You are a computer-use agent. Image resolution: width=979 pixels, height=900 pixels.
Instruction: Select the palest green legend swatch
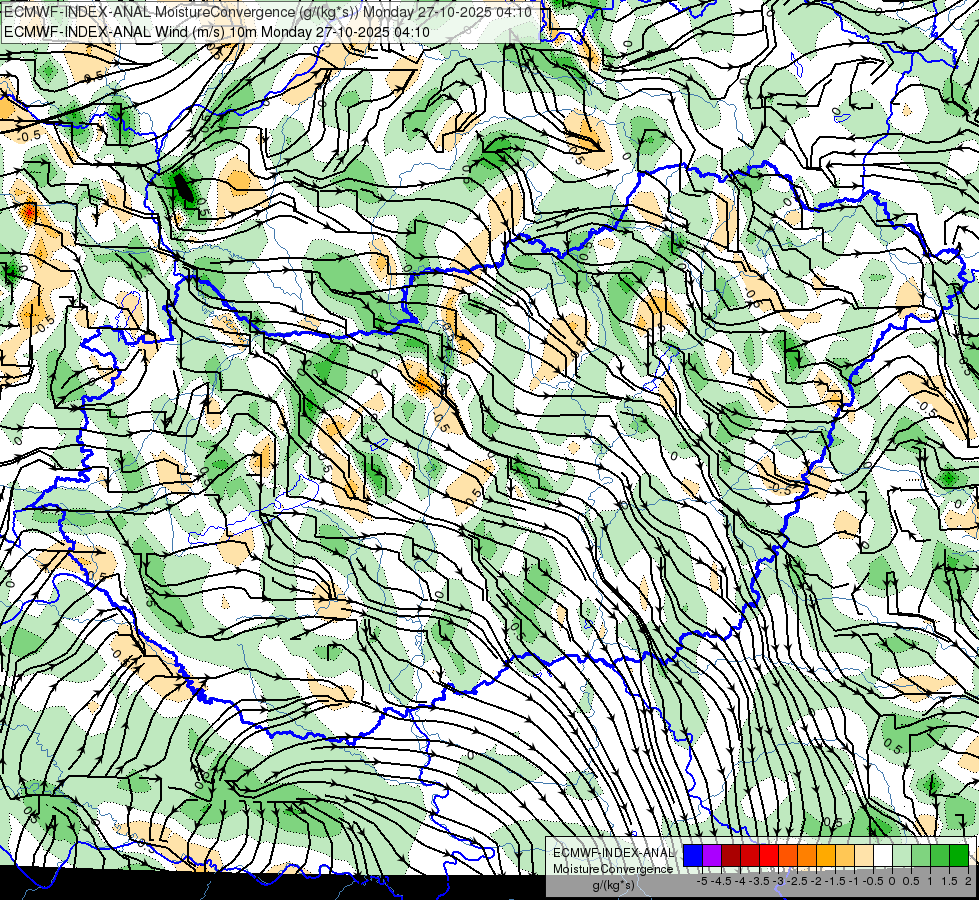pos(902,855)
